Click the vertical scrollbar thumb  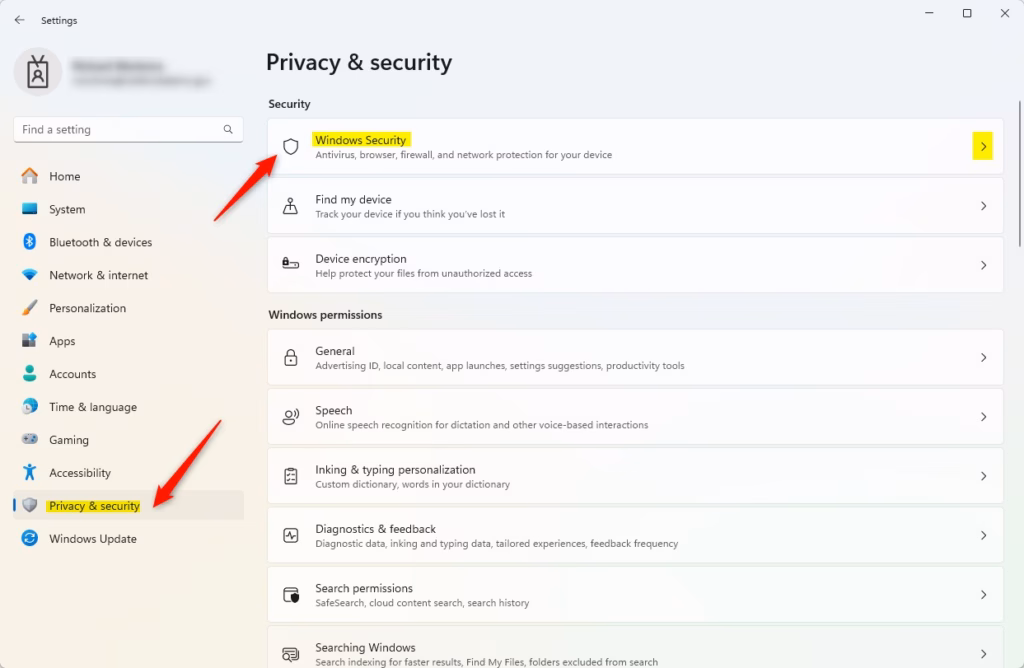click(1019, 173)
